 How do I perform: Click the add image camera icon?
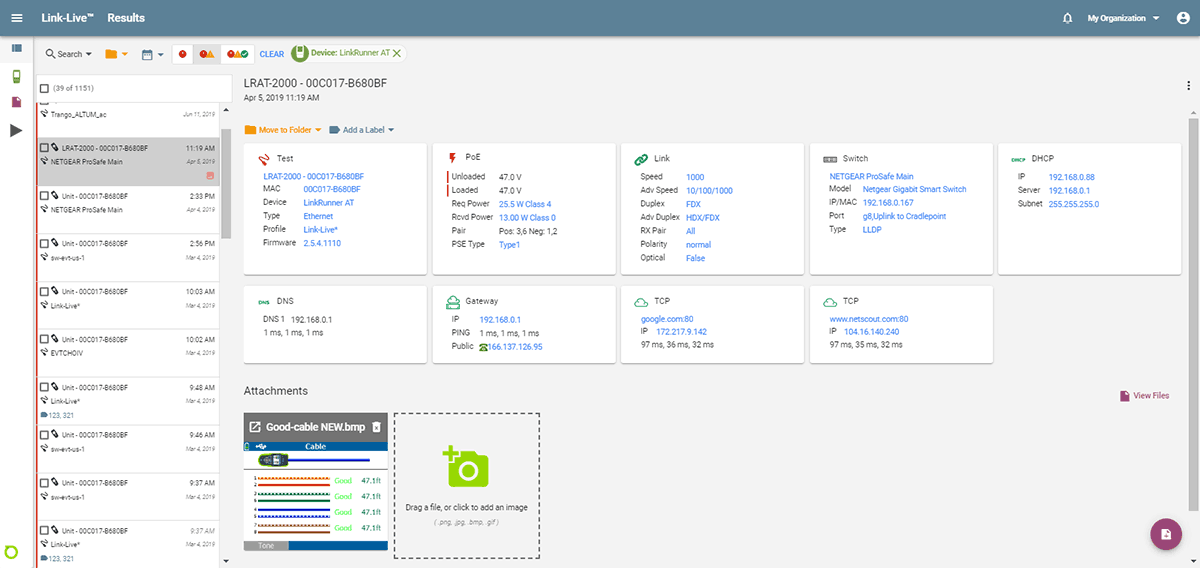tap(465, 466)
